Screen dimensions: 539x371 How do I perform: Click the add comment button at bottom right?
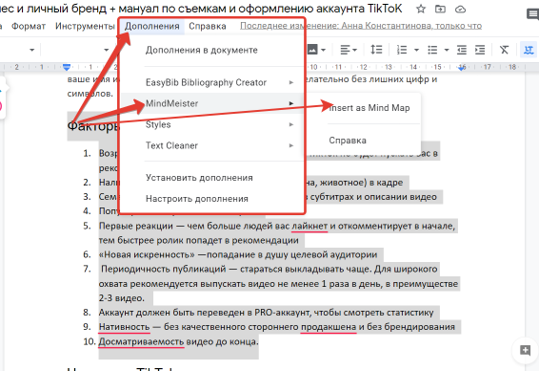click(x=525, y=351)
